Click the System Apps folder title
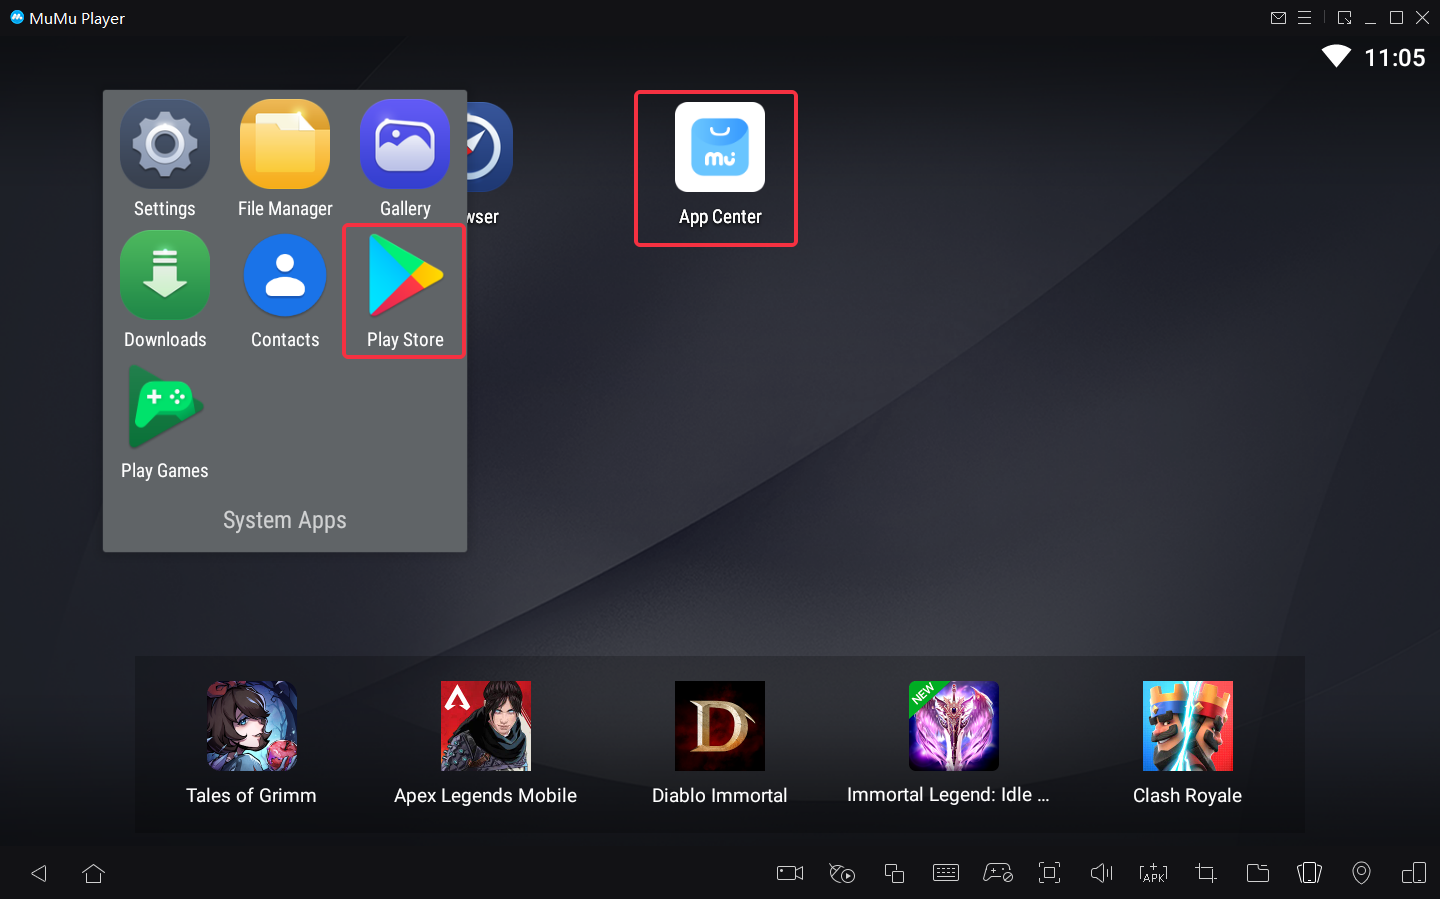1440x899 pixels. [x=285, y=520]
